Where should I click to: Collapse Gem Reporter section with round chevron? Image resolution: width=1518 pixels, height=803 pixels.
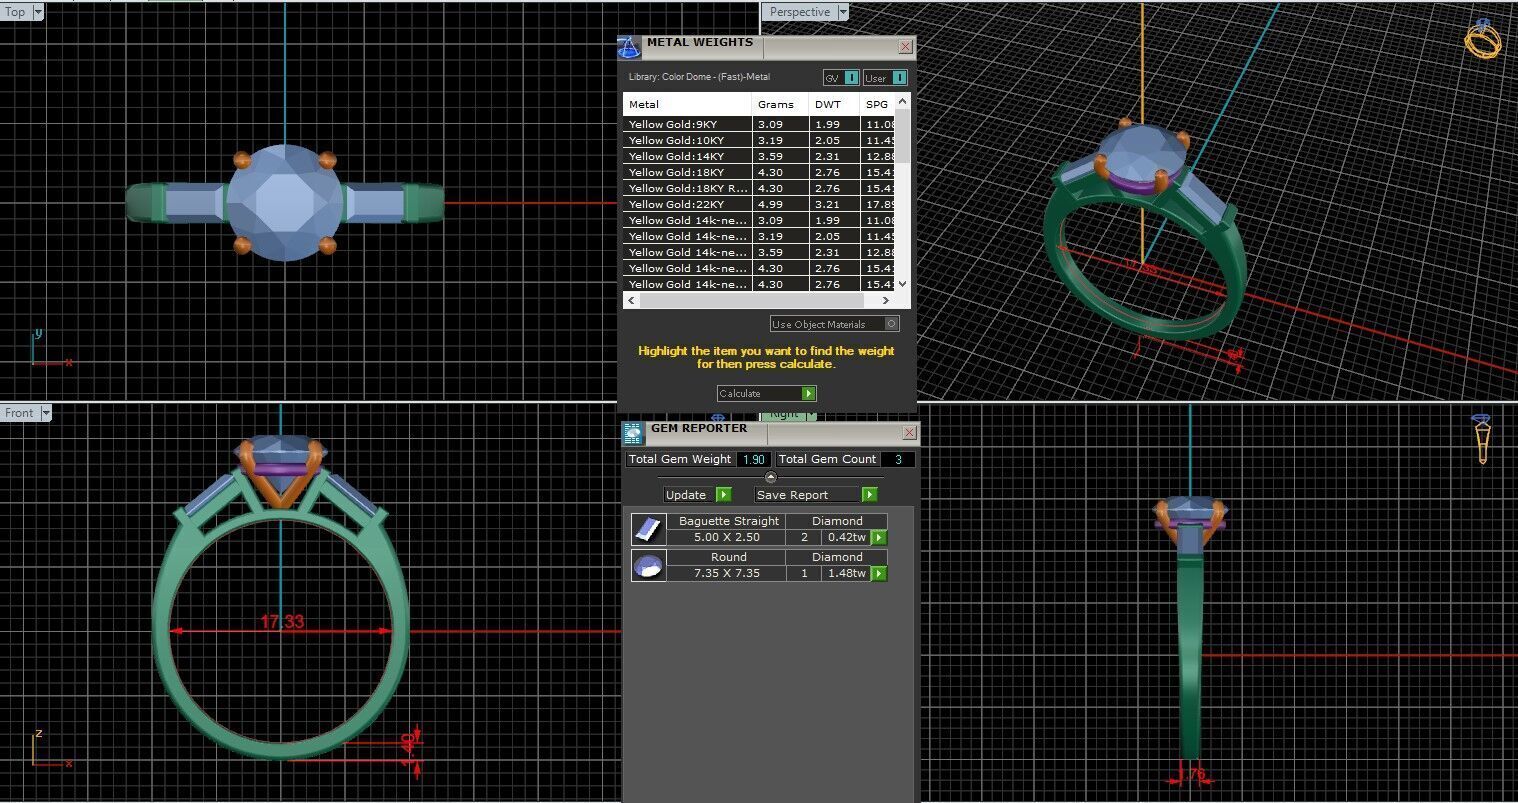point(770,477)
